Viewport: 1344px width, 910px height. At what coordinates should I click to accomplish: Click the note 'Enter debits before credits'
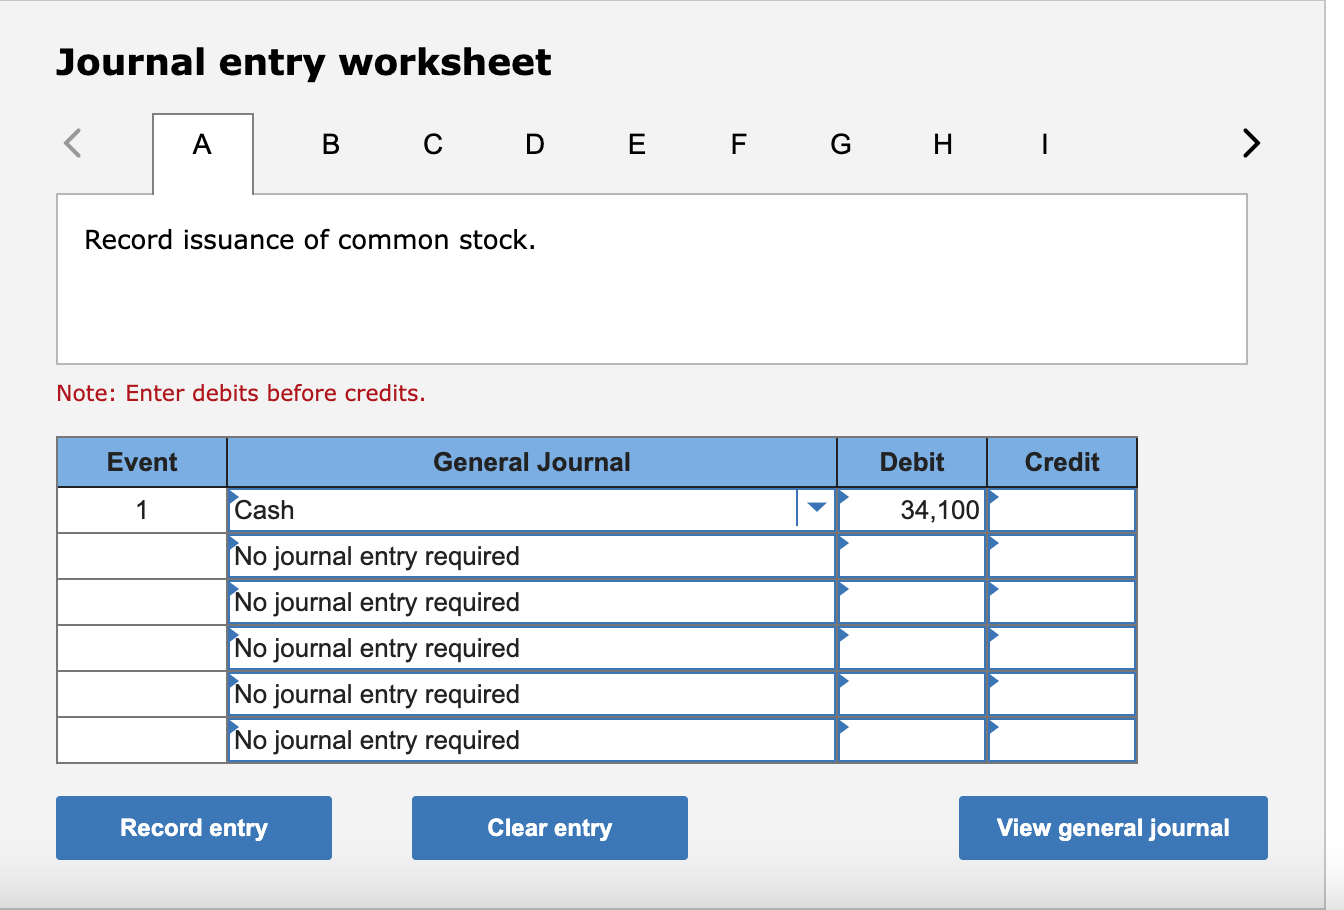coord(241,393)
